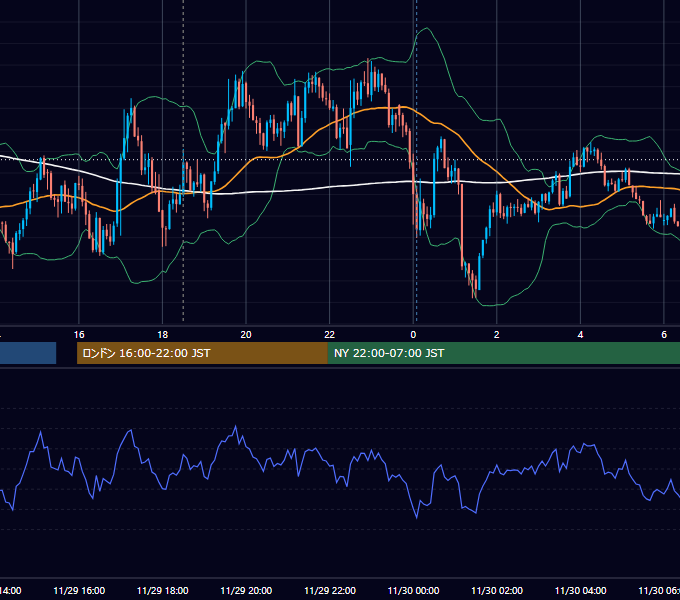The image size is (680, 600).
Task: Click the 11/30 02:00 time label
Action: tap(497, 590)
